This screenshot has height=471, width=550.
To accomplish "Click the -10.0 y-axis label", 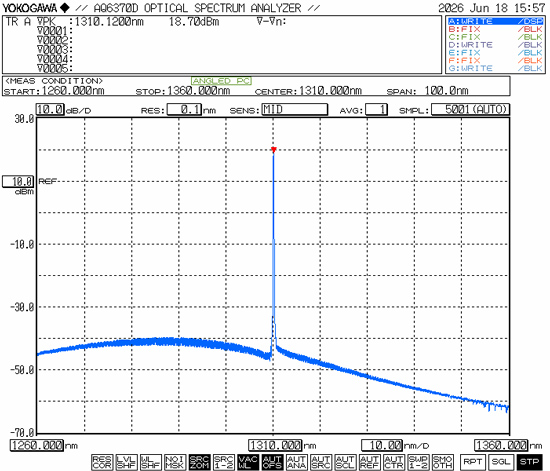I will 22,244.
